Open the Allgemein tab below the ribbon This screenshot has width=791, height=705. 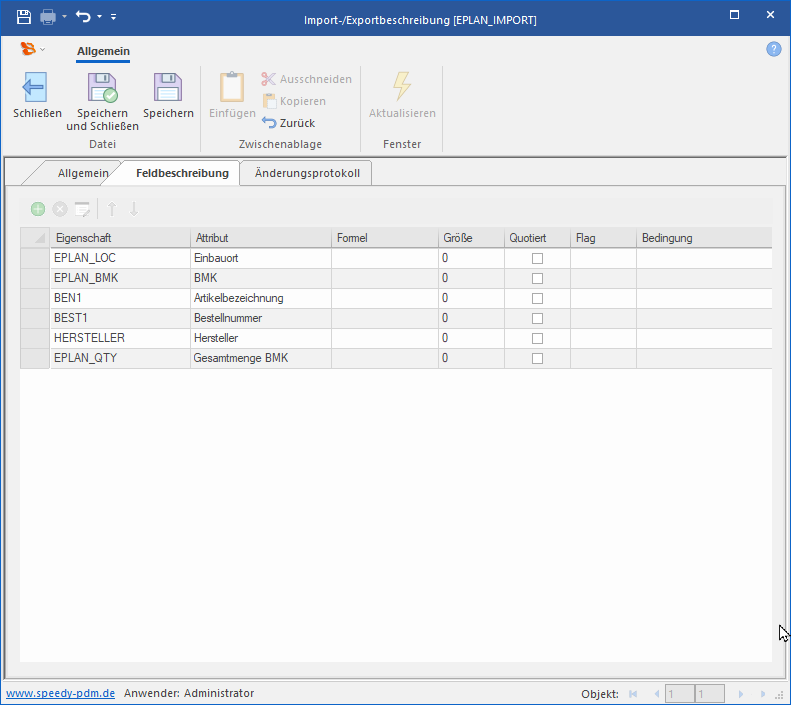click(x=82, y=173)
